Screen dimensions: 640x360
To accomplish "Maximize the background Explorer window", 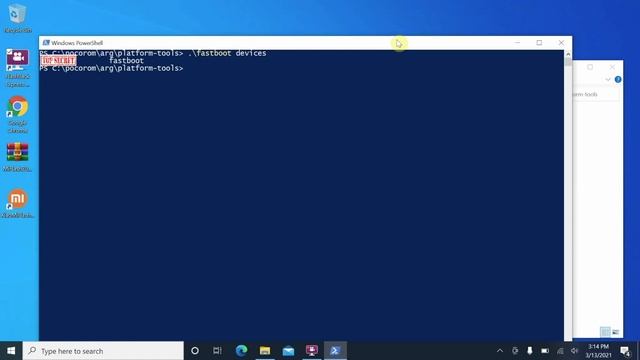I will 590,67.
